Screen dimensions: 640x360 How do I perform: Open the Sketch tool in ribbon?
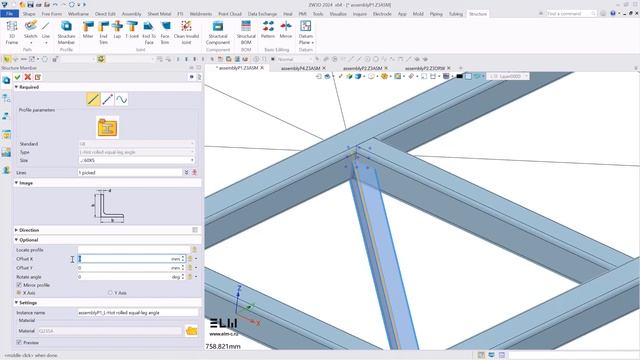(31, 32)
